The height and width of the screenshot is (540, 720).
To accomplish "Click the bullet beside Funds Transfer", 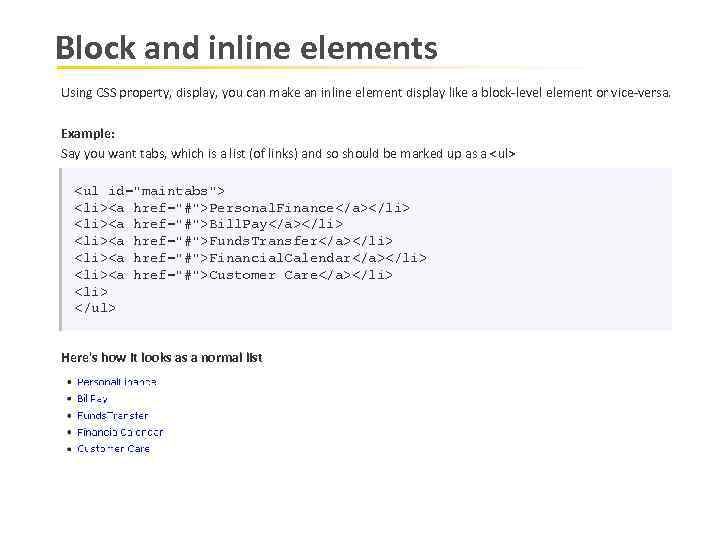I will pyautogui.click(x=68, y=416).
